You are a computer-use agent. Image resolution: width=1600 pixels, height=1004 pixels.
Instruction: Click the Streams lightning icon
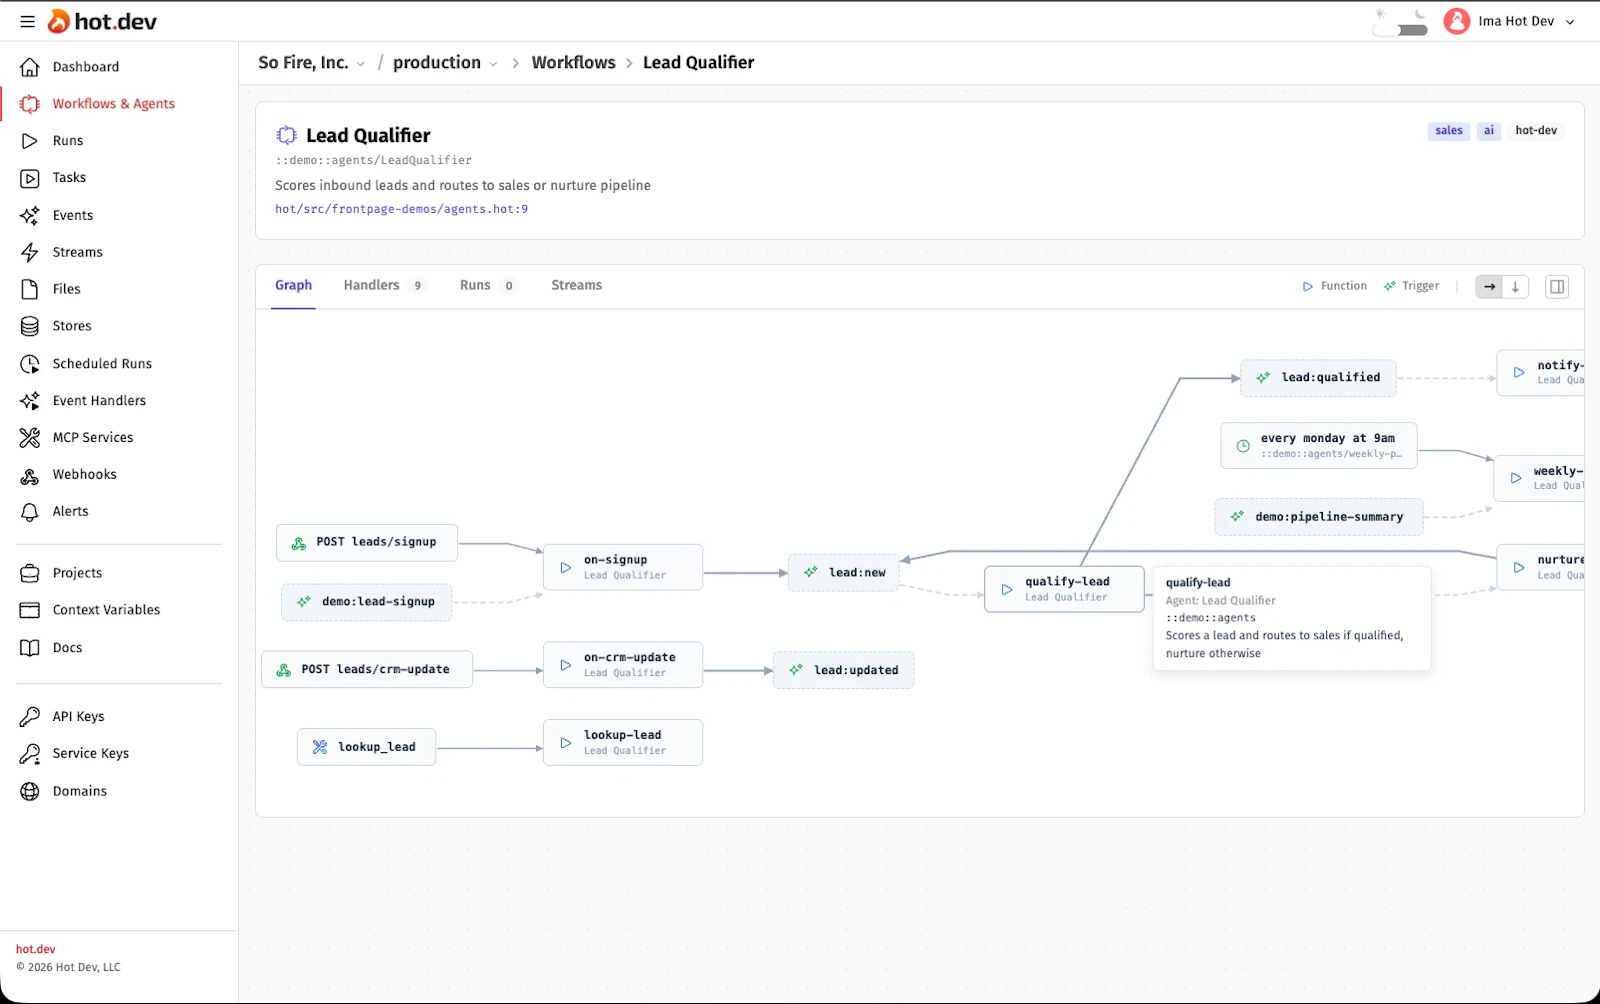(x=30, y=252)
